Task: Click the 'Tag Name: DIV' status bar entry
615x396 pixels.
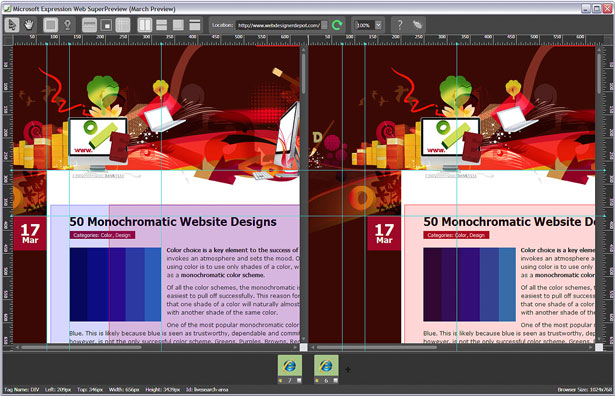Action: click(x=22, y=390)
